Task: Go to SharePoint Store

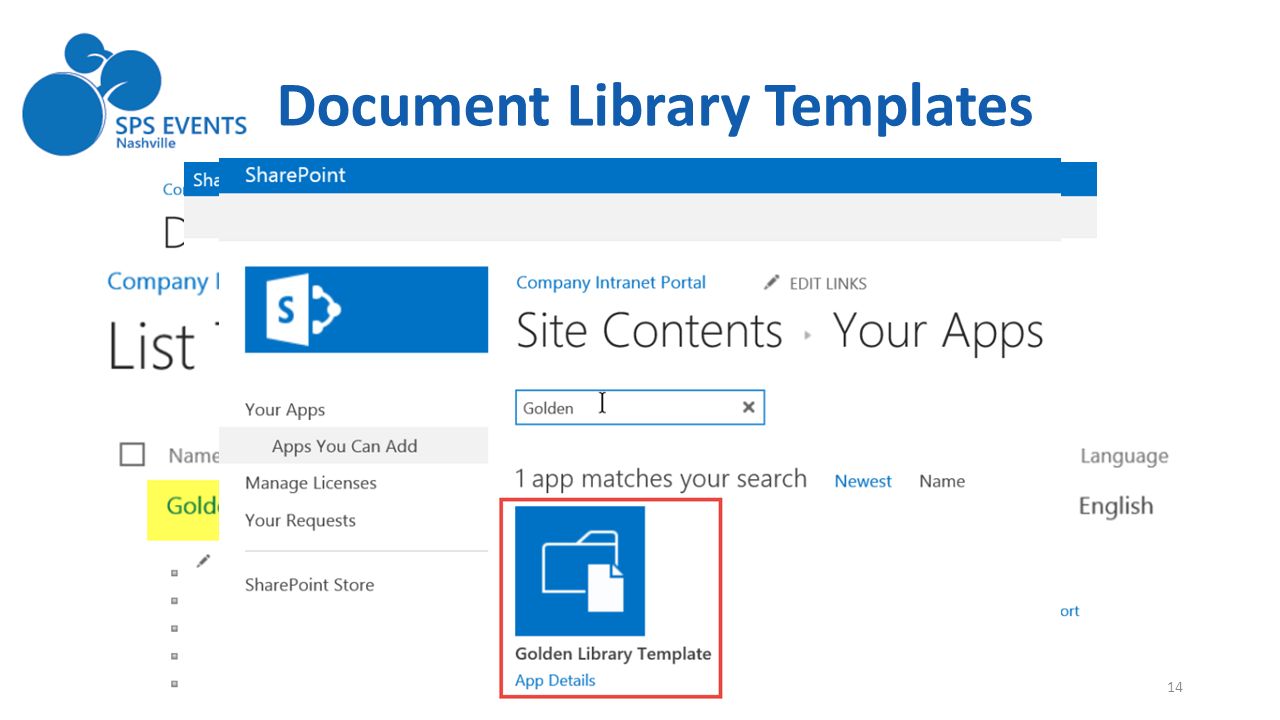Action: [310, 585]
